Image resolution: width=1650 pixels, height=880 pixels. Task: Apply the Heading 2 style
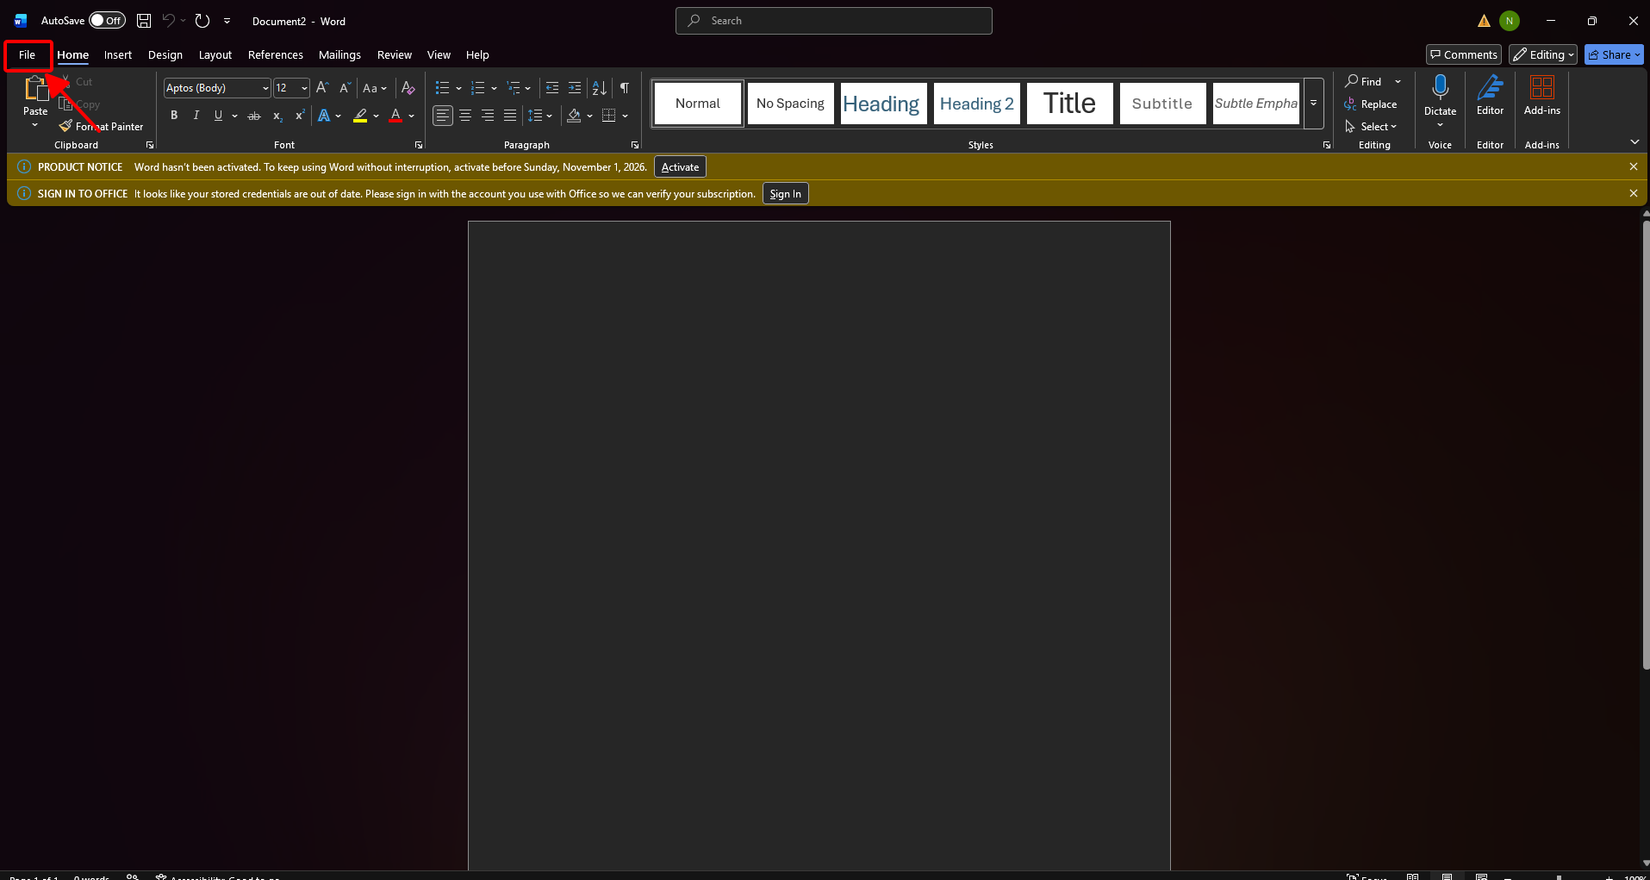[x=977, y=104]
